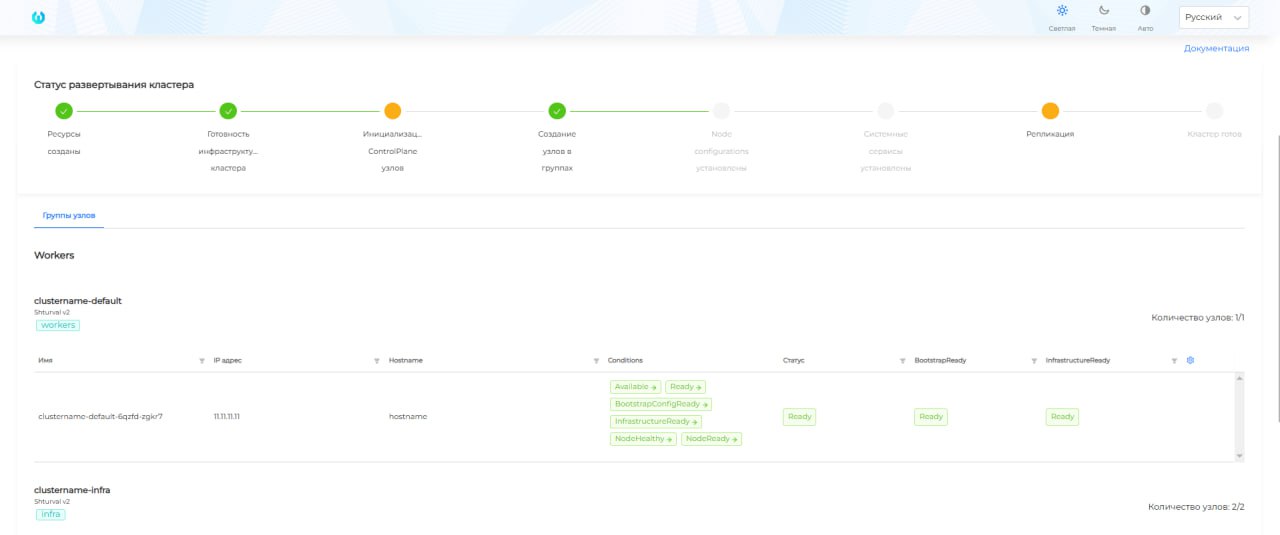Expand the NodeHealthy condition tag

point(643,439)
